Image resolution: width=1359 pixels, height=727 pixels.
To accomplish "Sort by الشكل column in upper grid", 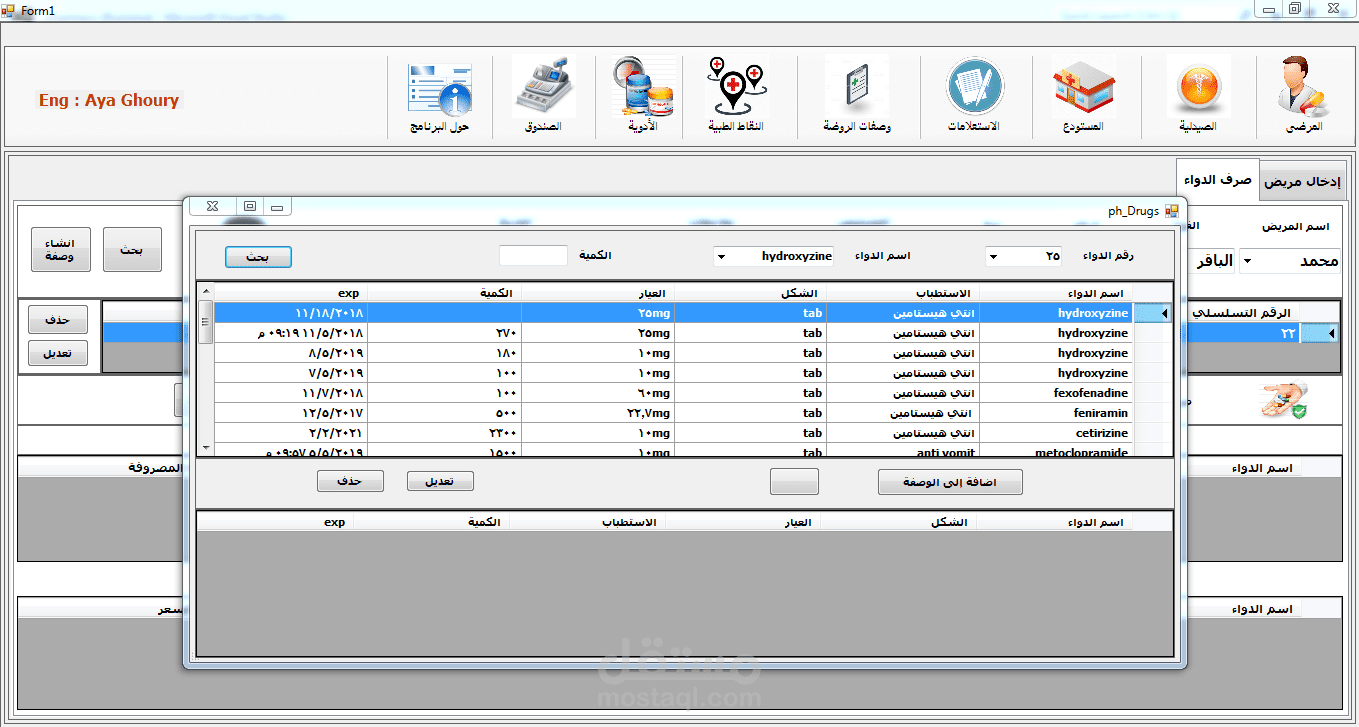I will coord(750,293).
